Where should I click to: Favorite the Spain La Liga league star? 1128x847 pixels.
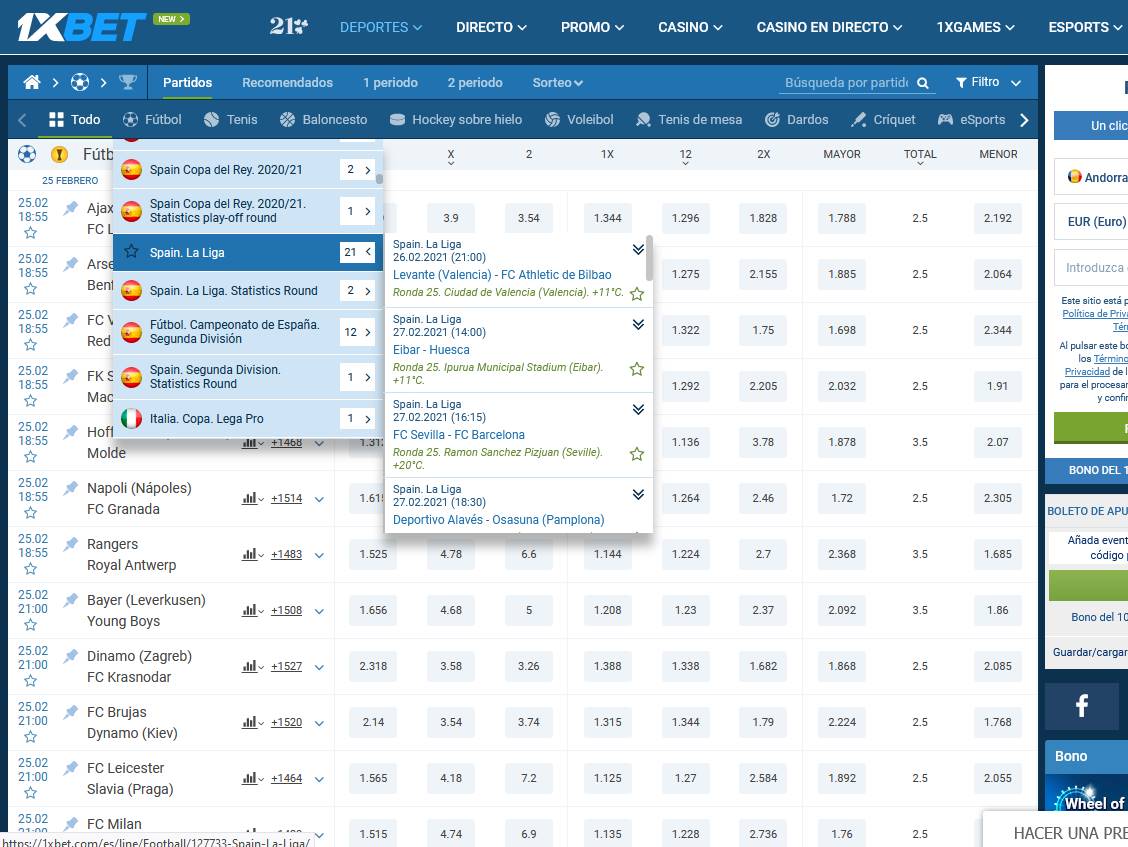coord(131,252)
